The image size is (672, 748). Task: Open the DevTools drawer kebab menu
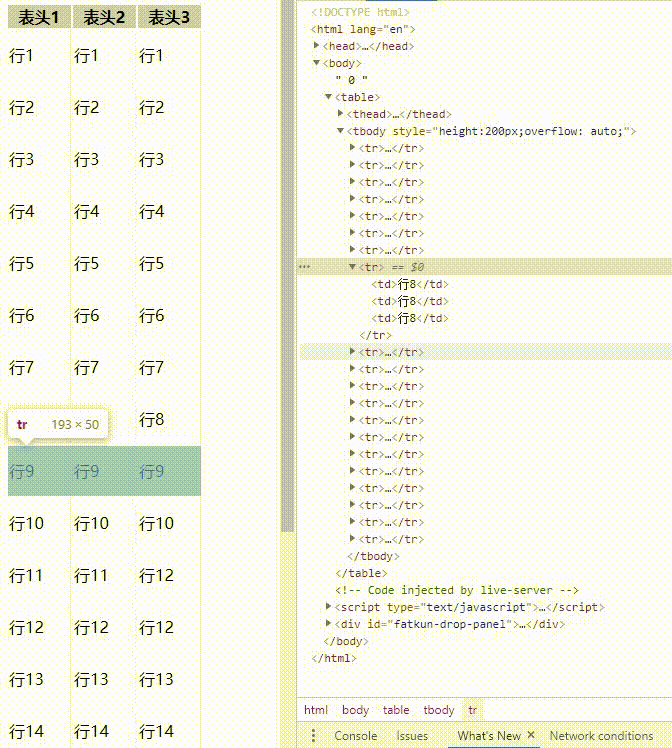(313, 735)
